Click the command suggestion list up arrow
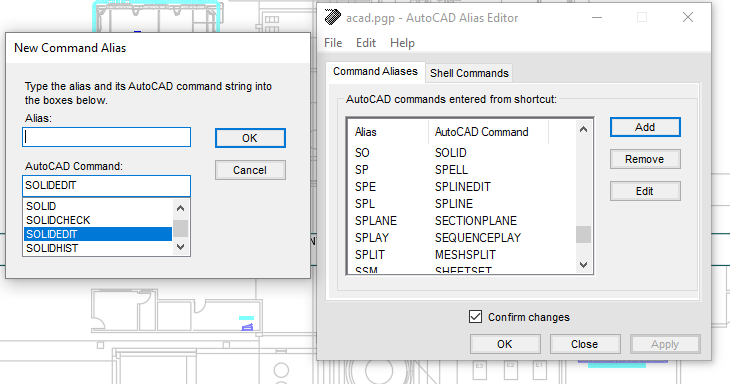 click(x=181, y=208)
